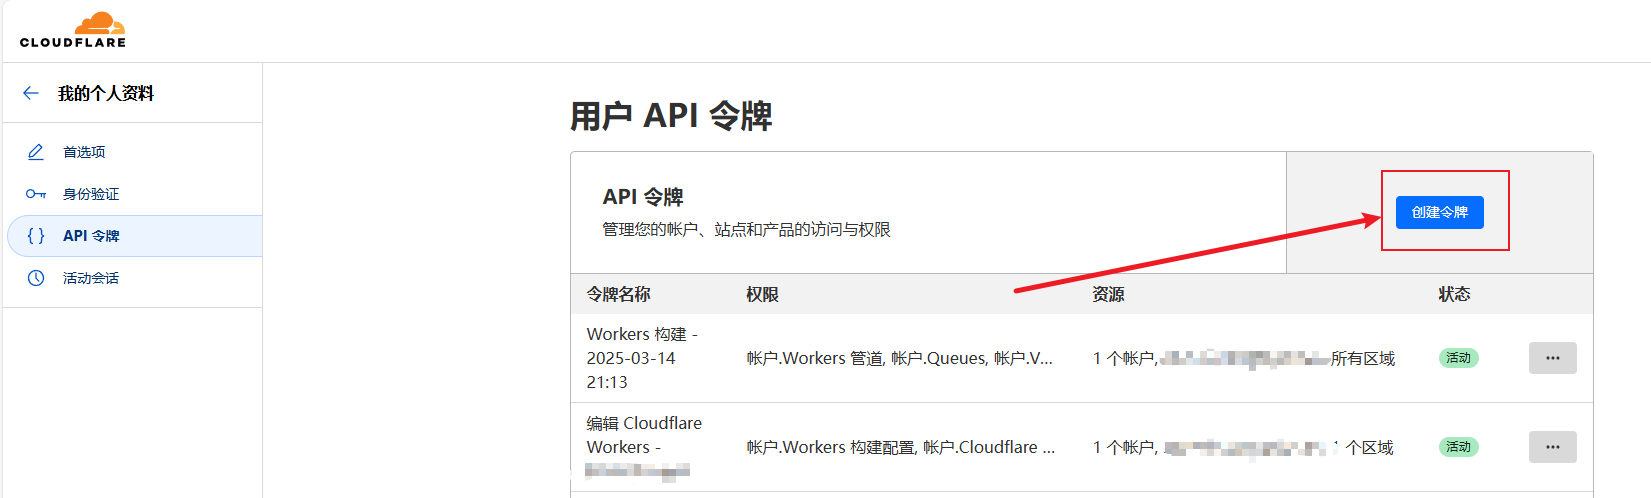Open the three-dot menu for 编辑 Cloudflare Workers token
Viewport: 1651px width, 498px height.
[1552, 447]
